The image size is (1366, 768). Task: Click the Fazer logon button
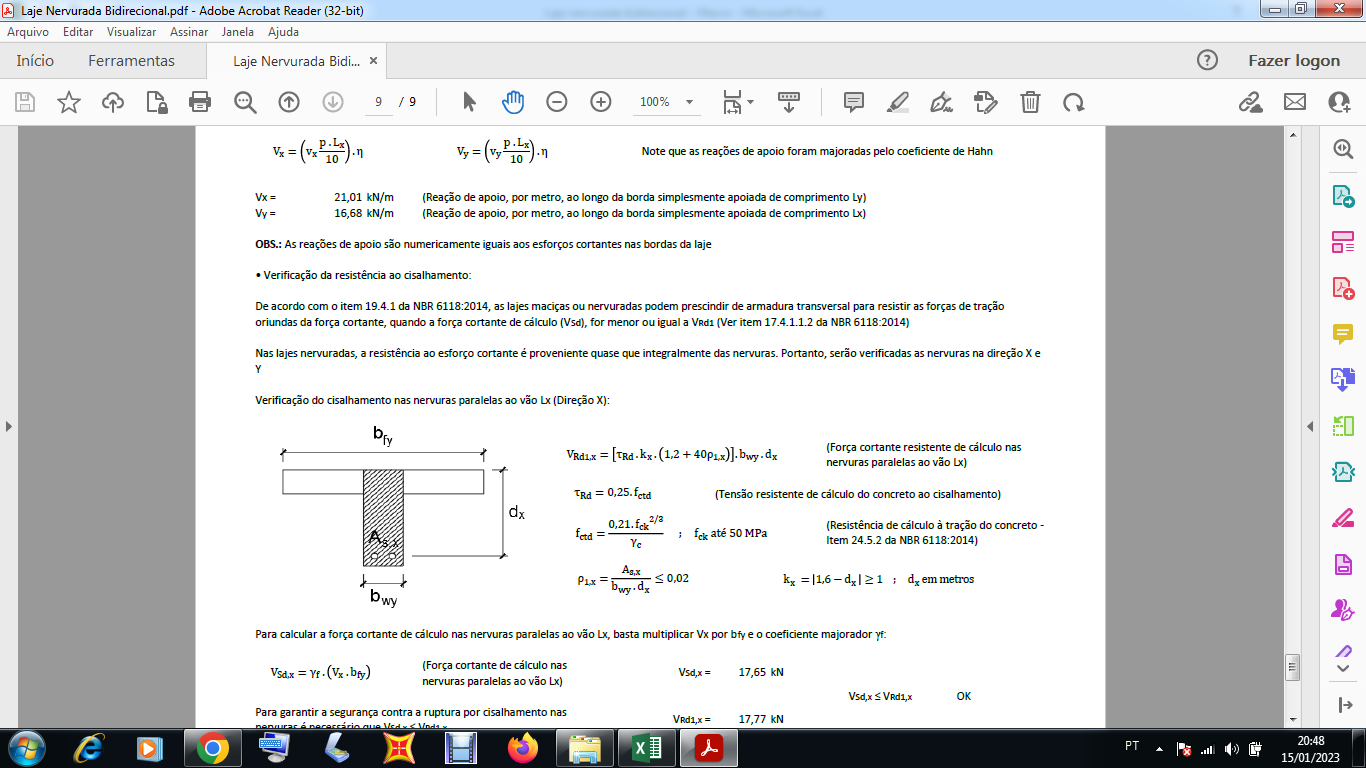[1294, 61]
